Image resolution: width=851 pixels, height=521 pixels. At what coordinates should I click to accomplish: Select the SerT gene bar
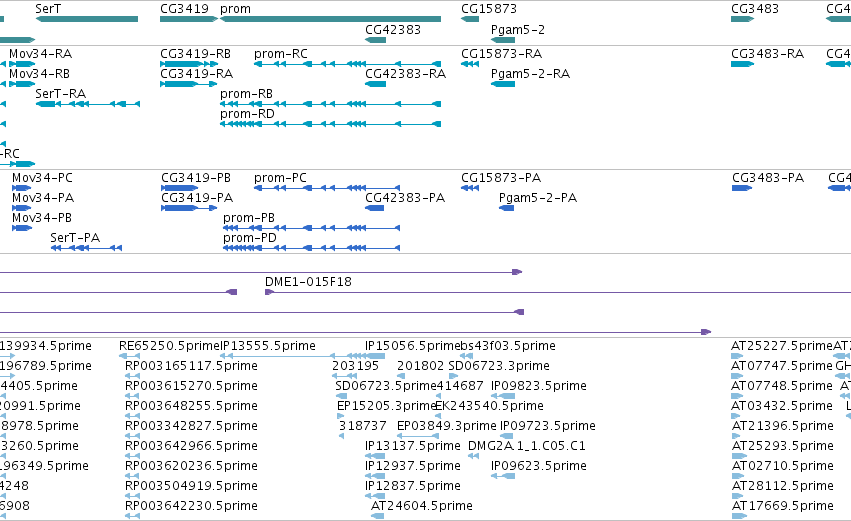click(87, 19)
